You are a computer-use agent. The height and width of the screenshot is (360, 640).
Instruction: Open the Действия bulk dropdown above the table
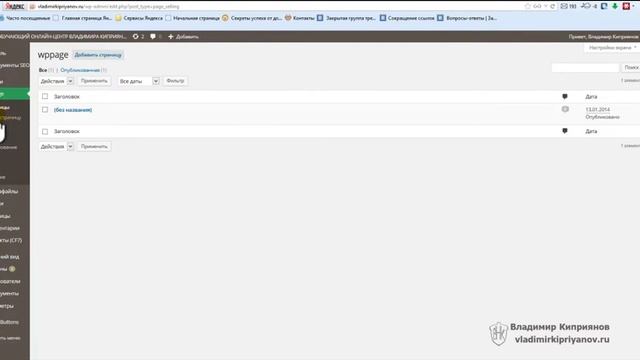tap(56, 81)
